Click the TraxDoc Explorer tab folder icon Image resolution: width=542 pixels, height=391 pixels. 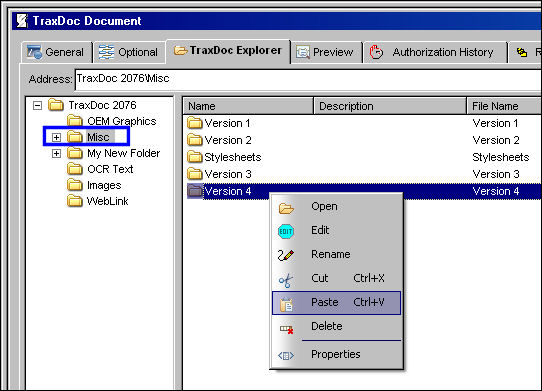[180, 50]
